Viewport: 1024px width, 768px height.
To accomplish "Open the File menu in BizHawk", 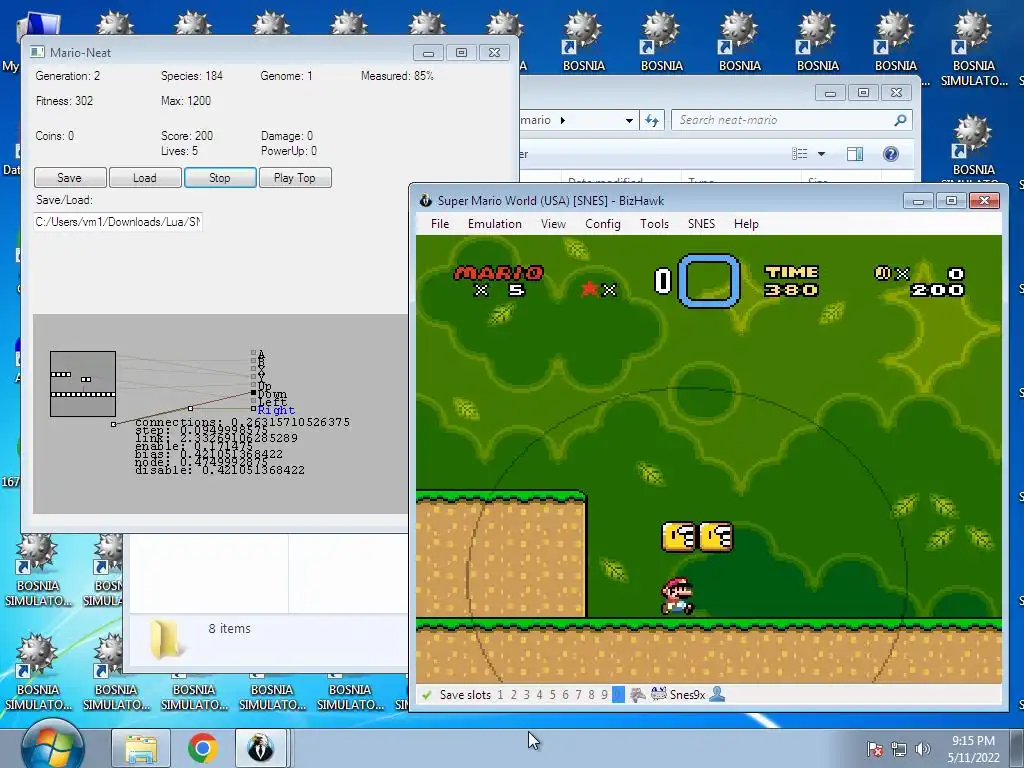I will pyautogui.click(x=440, y=224).
